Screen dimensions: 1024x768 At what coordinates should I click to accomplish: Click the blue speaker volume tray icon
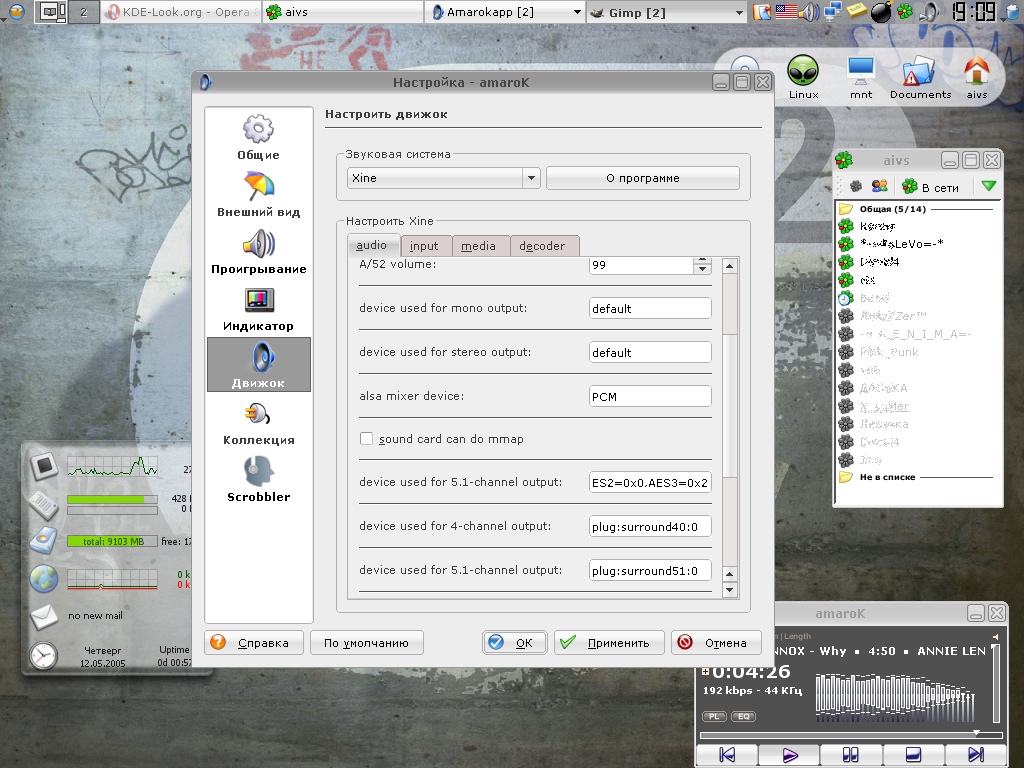[809, 12]
